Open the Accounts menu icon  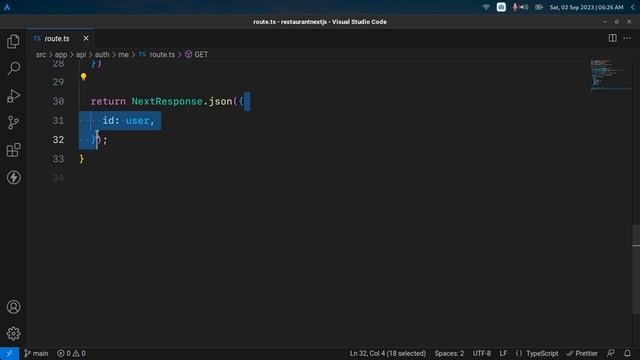(13, 307)
